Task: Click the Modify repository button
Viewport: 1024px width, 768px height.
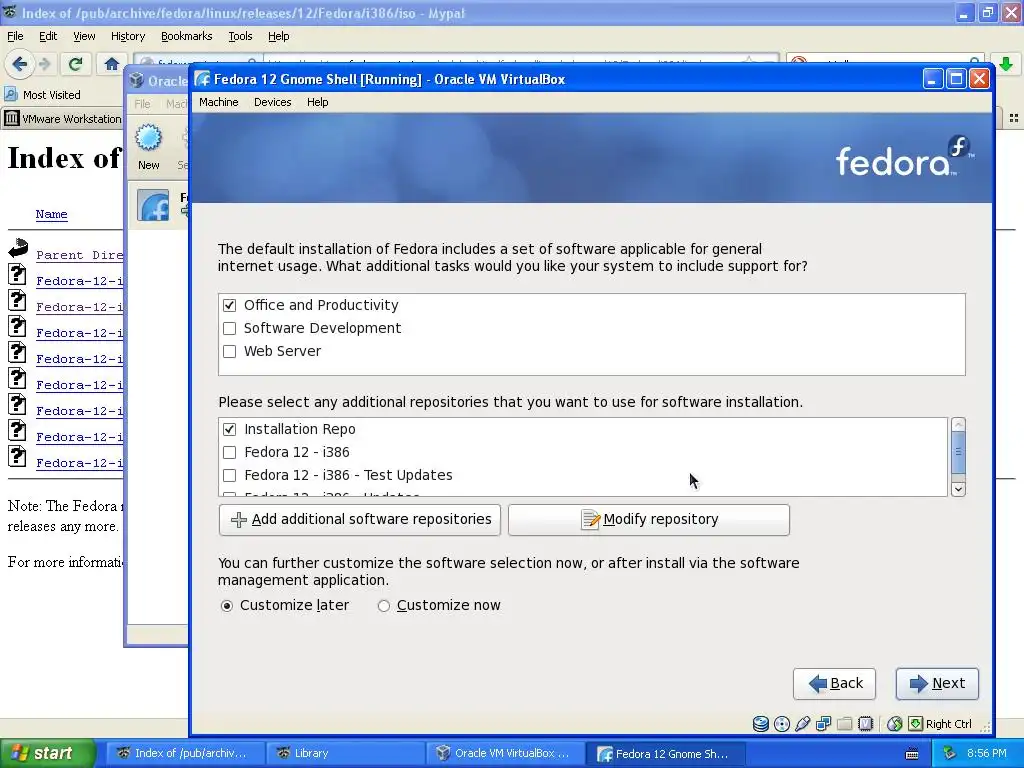Action: pos(648,520)
